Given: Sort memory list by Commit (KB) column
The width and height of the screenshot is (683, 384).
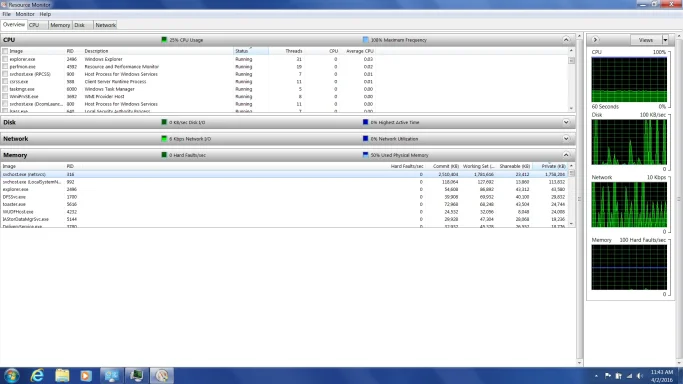Looking at the screenshot, I should tap(443, 166).
